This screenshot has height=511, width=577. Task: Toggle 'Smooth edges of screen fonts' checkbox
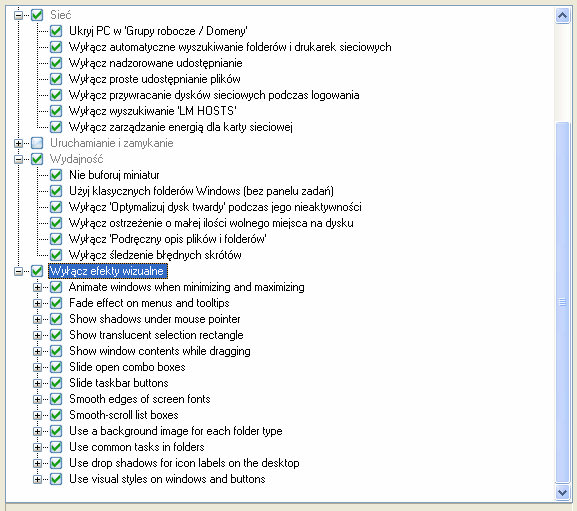click(56, 399)
